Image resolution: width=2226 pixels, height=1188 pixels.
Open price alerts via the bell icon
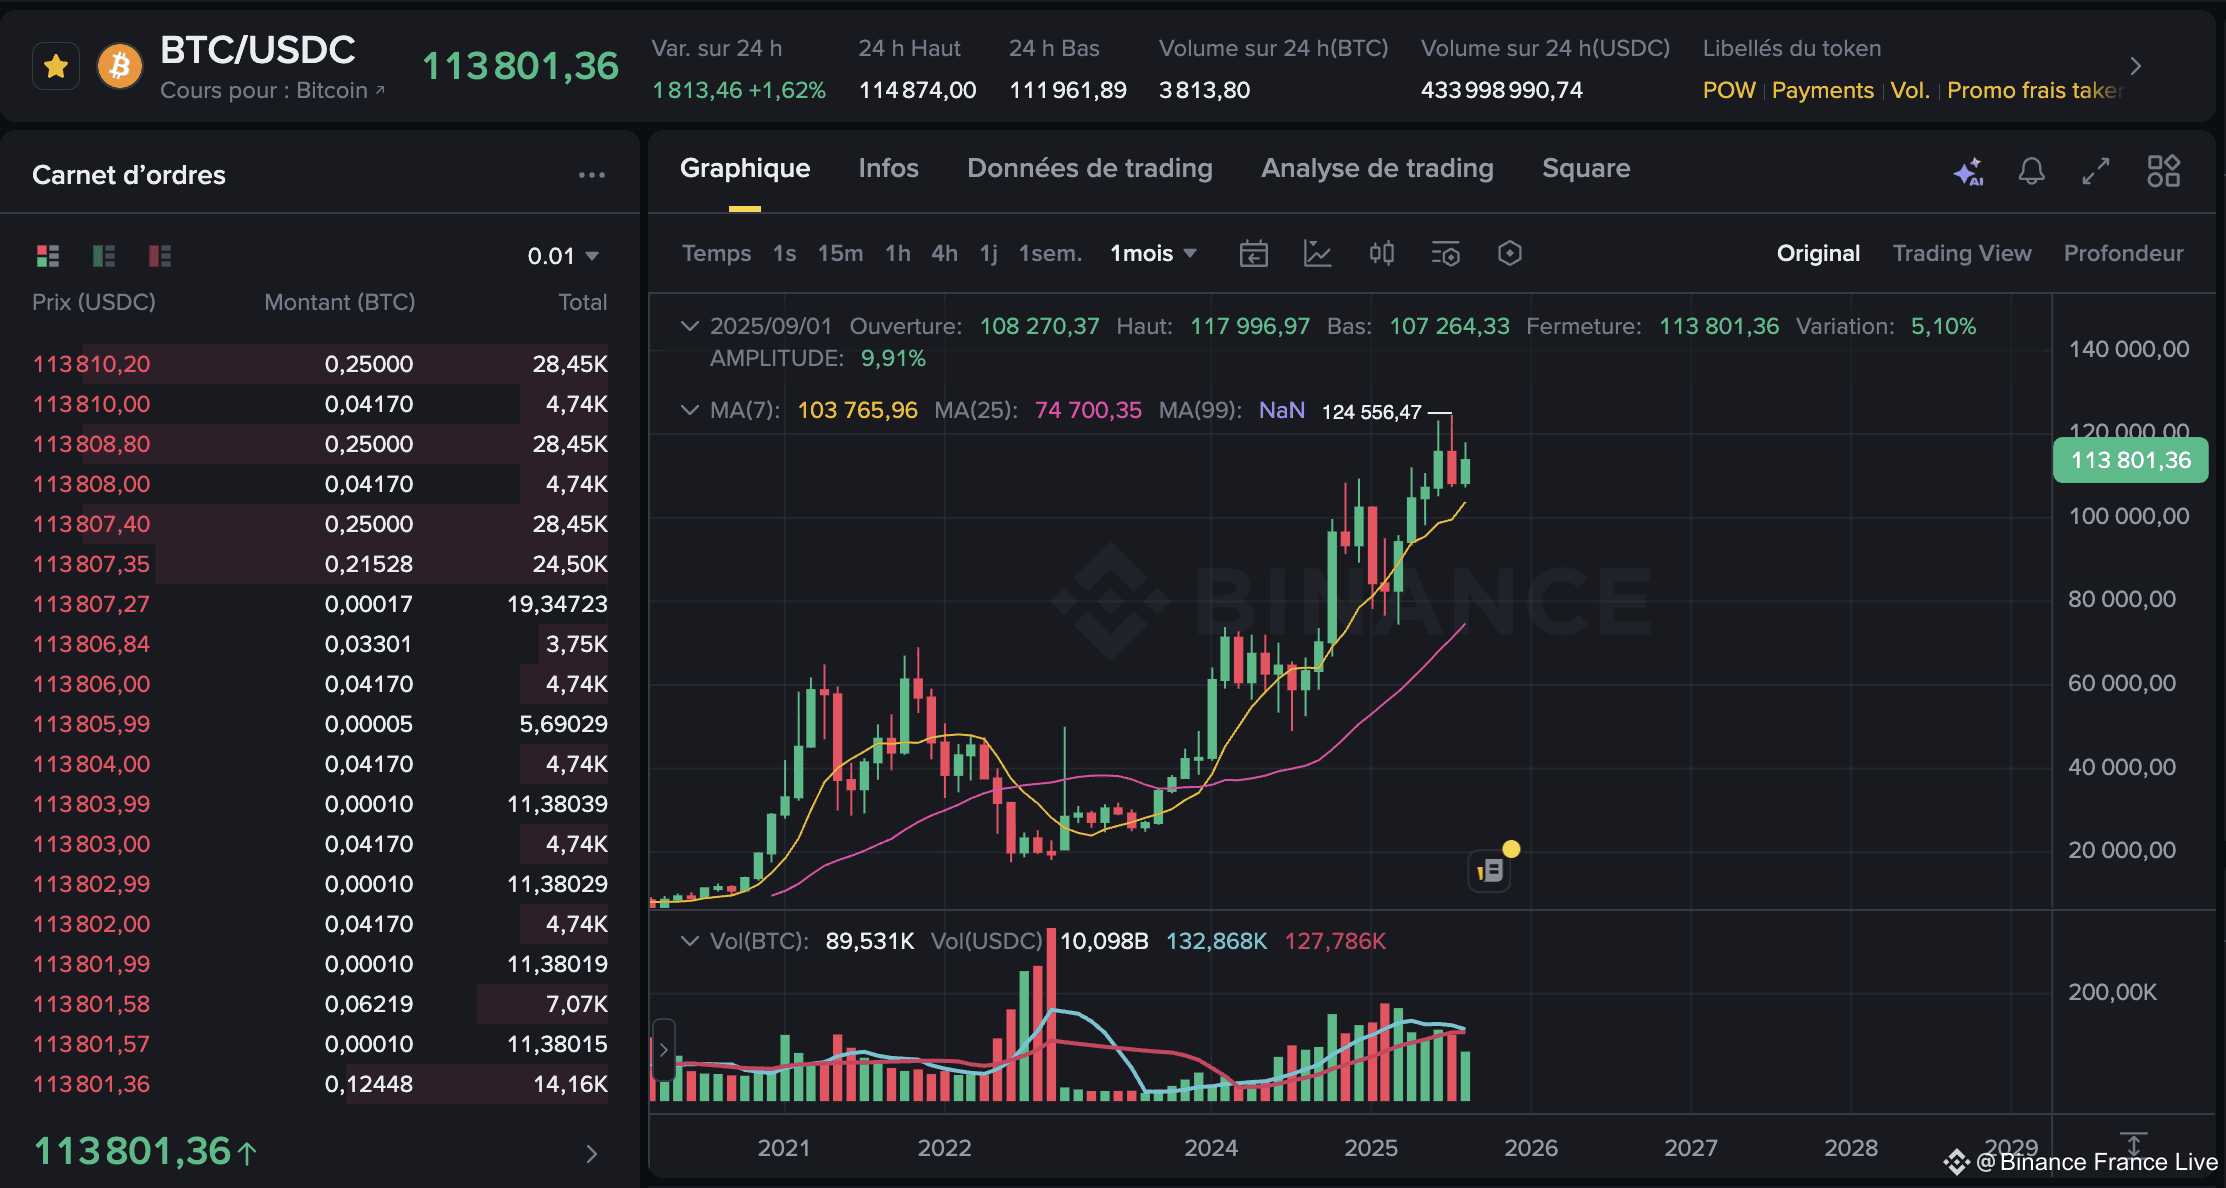2032,171
